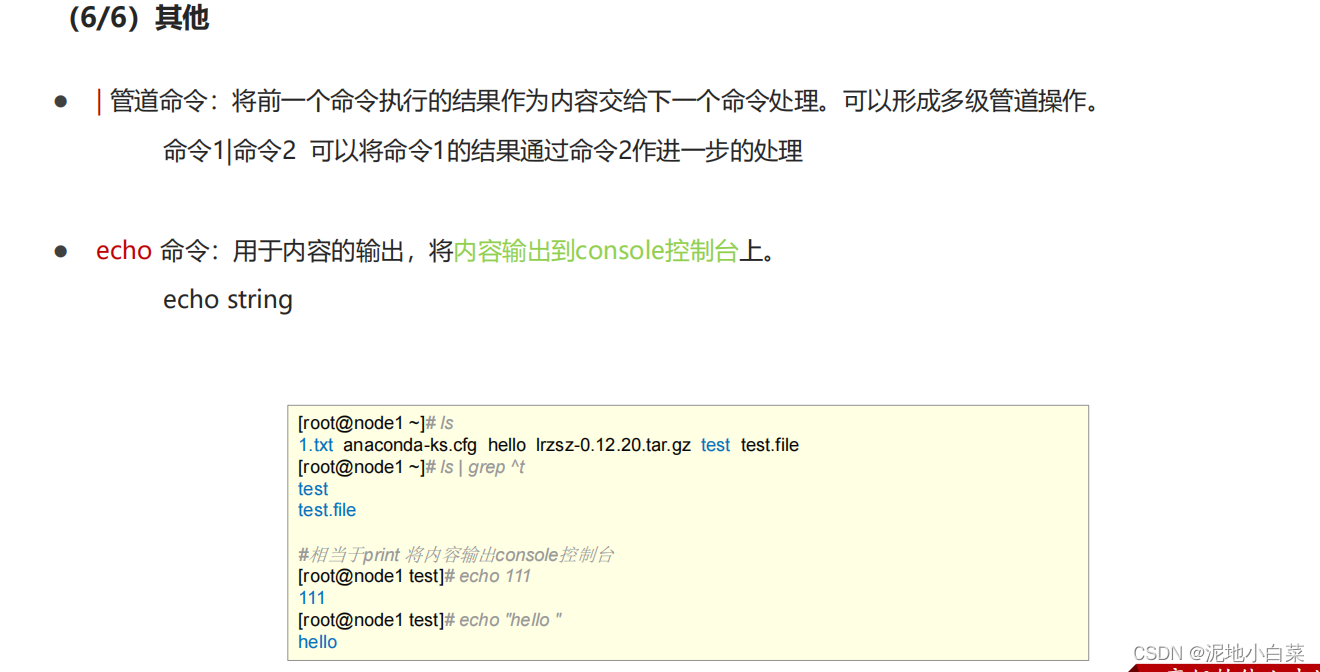Click the red pipe symbol before 管道命令

click(99, 101)
